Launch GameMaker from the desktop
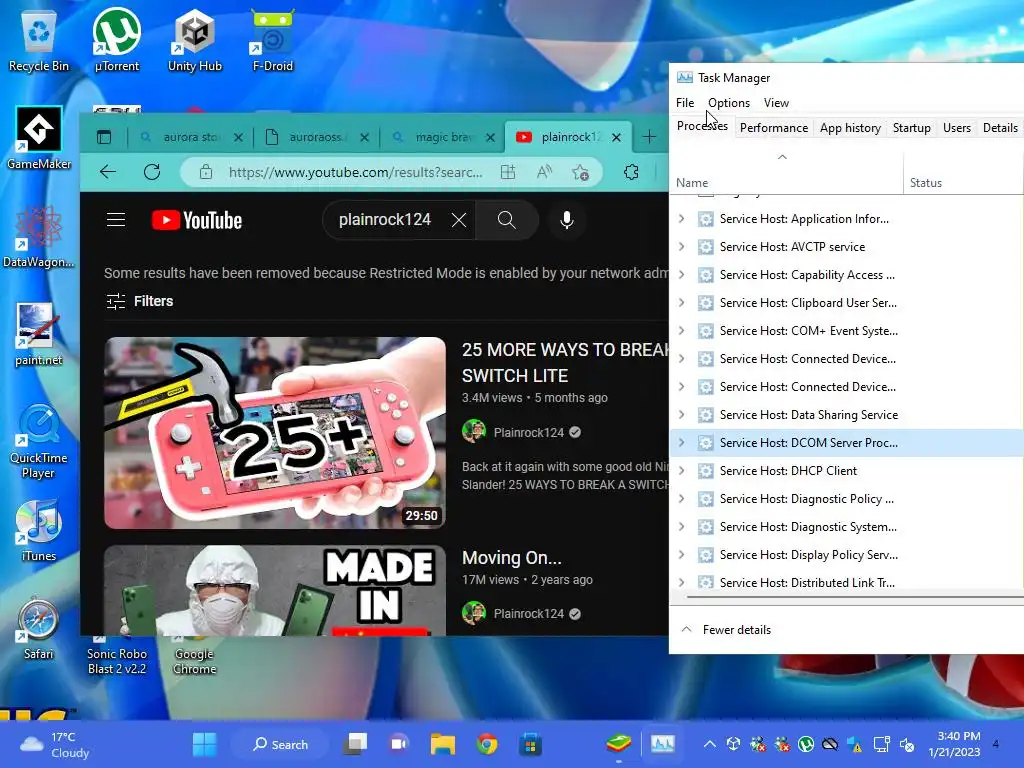Image resolution: width=1024 pixels, height=768 pixels. [x=39, y=138]
